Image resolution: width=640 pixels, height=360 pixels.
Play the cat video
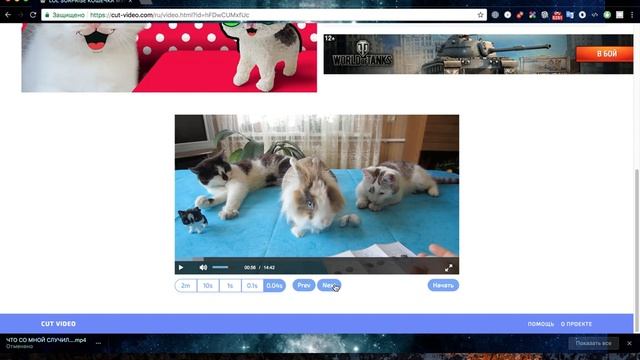(x=181, y=268)
